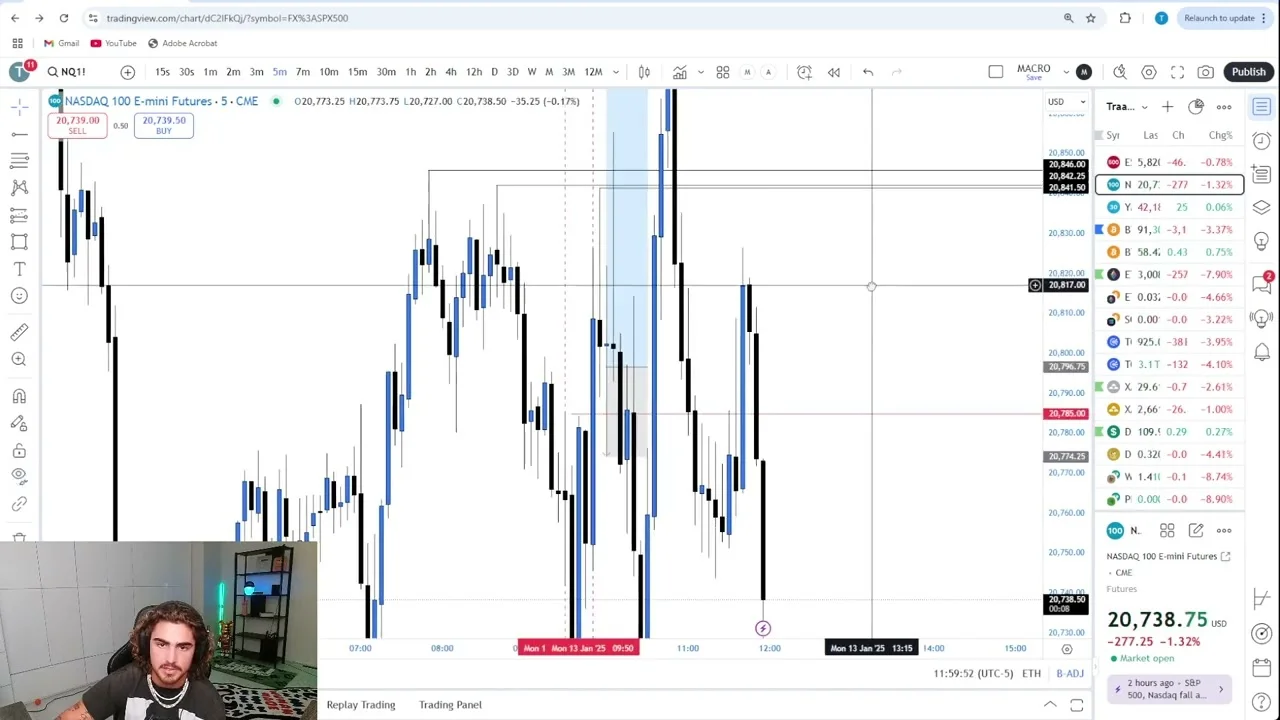The width and height of the screenshot is (1280, 720).
Task: Click the Bar Replay rewind icon
Action: pos(834,72)
